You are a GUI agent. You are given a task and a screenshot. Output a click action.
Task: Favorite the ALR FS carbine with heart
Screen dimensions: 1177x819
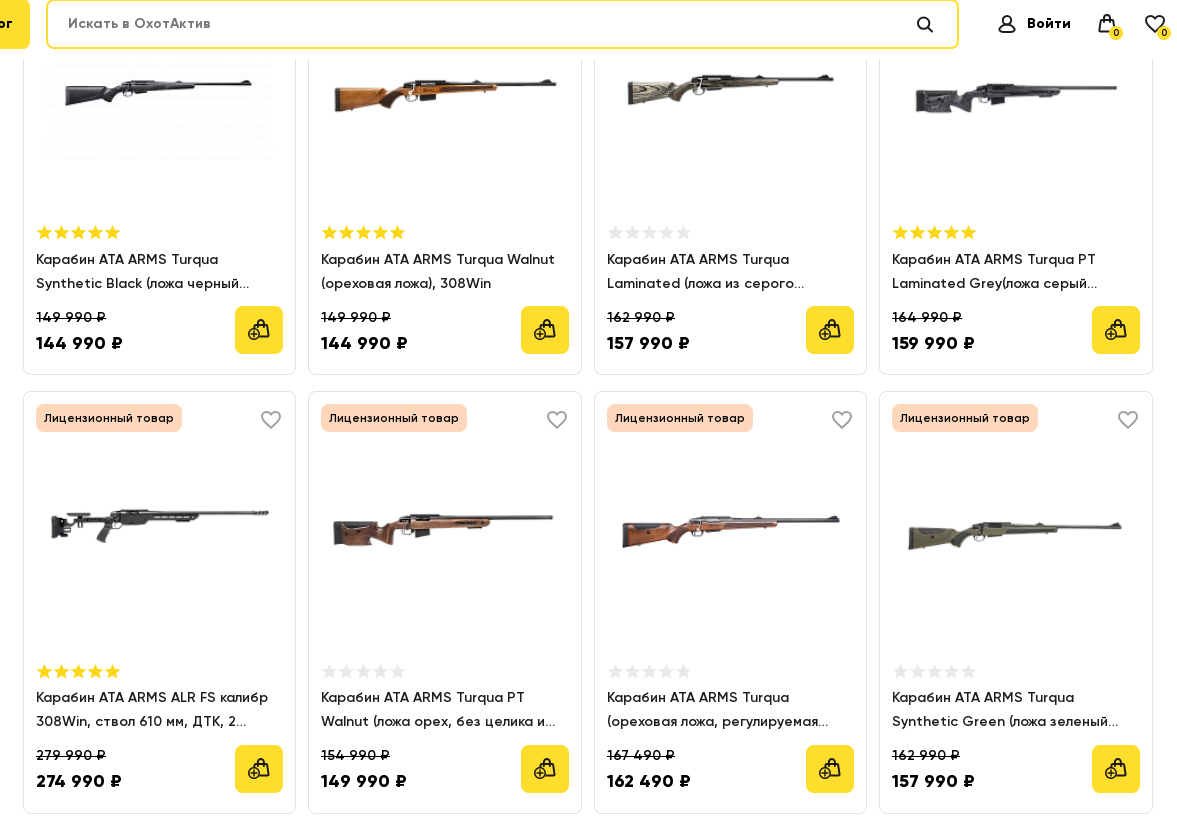(271, 420)
